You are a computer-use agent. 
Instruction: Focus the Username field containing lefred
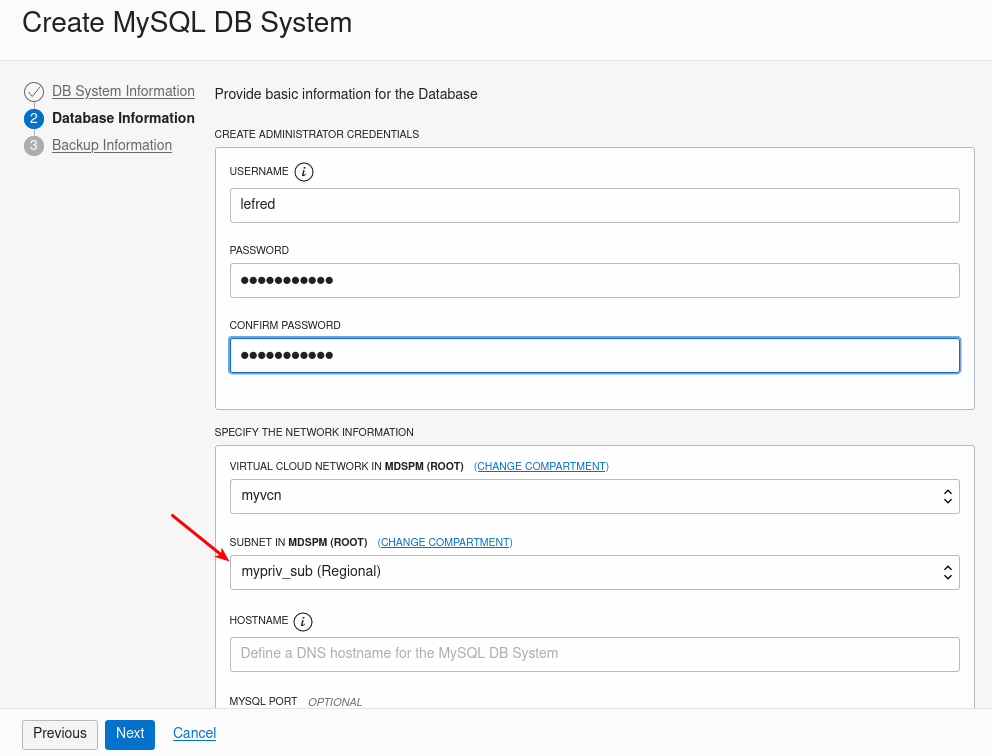click(x=595, y=205)
